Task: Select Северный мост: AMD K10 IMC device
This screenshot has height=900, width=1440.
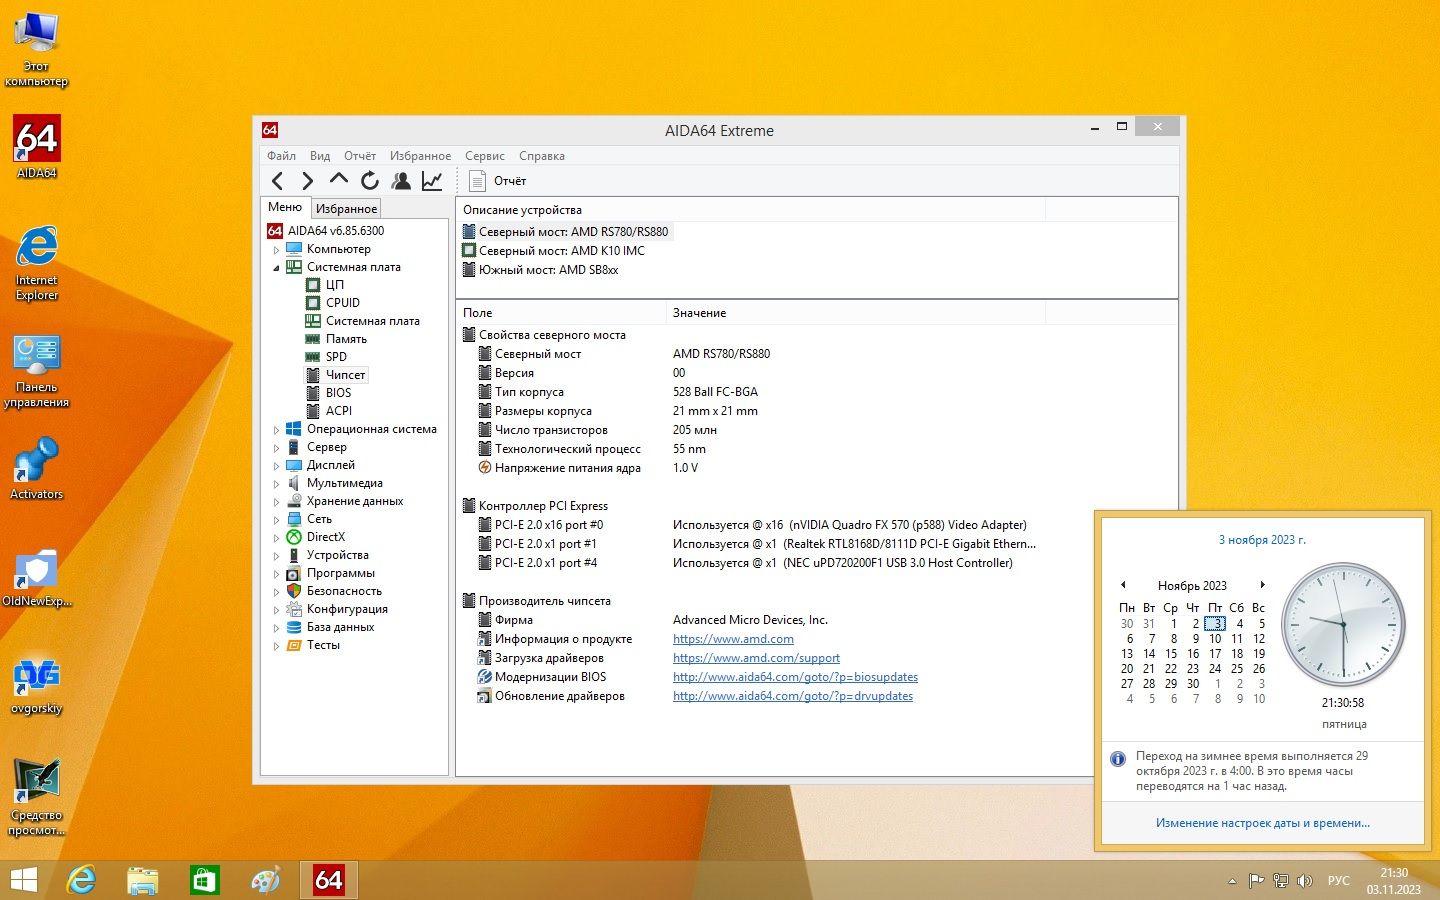Action: pos(561,251)
